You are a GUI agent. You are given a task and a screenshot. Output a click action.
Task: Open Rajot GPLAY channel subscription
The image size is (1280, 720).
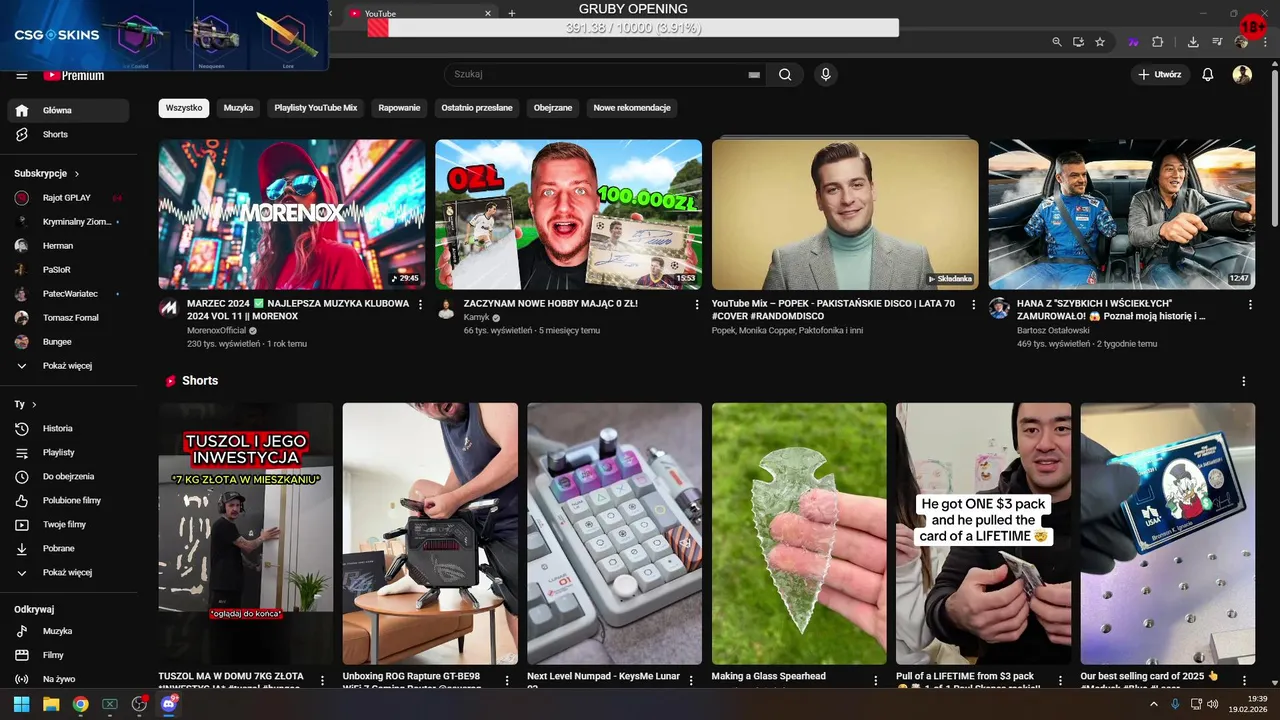point(68,198)
